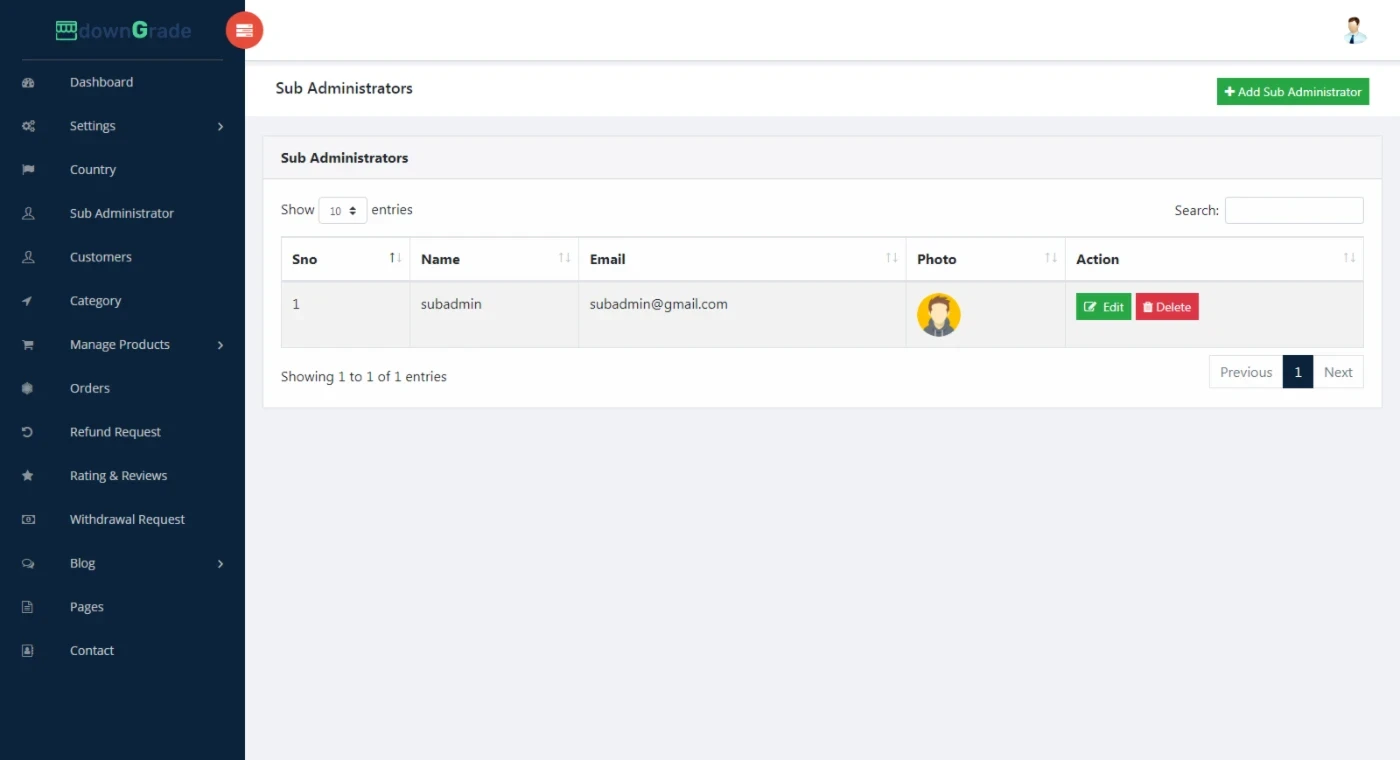Click the Country flag icon in sidebar
This screenshot has height=760, width=1400.
pyautogui.click(x=28, y=170)
